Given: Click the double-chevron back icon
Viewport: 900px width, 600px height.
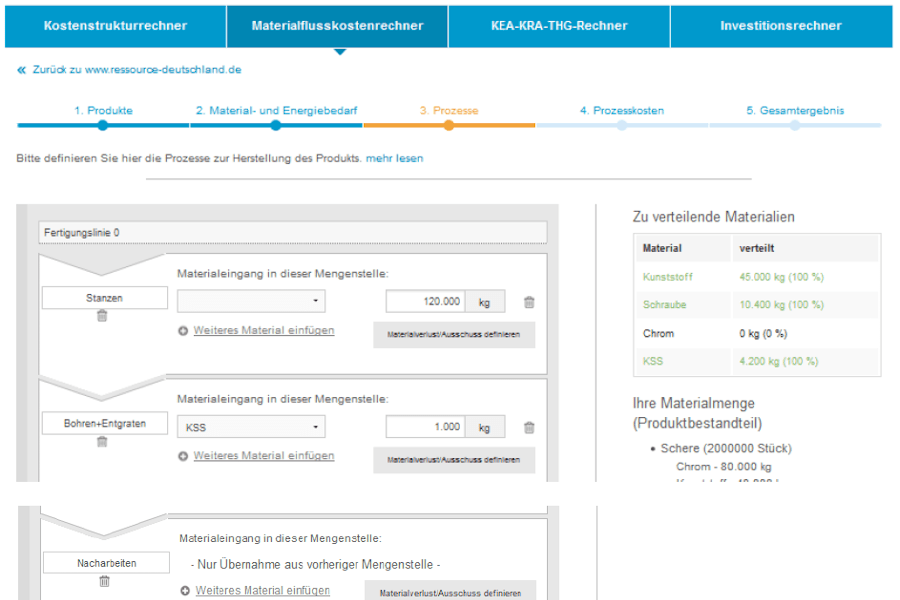Looking at the screenshot, I should click(22, 70).
